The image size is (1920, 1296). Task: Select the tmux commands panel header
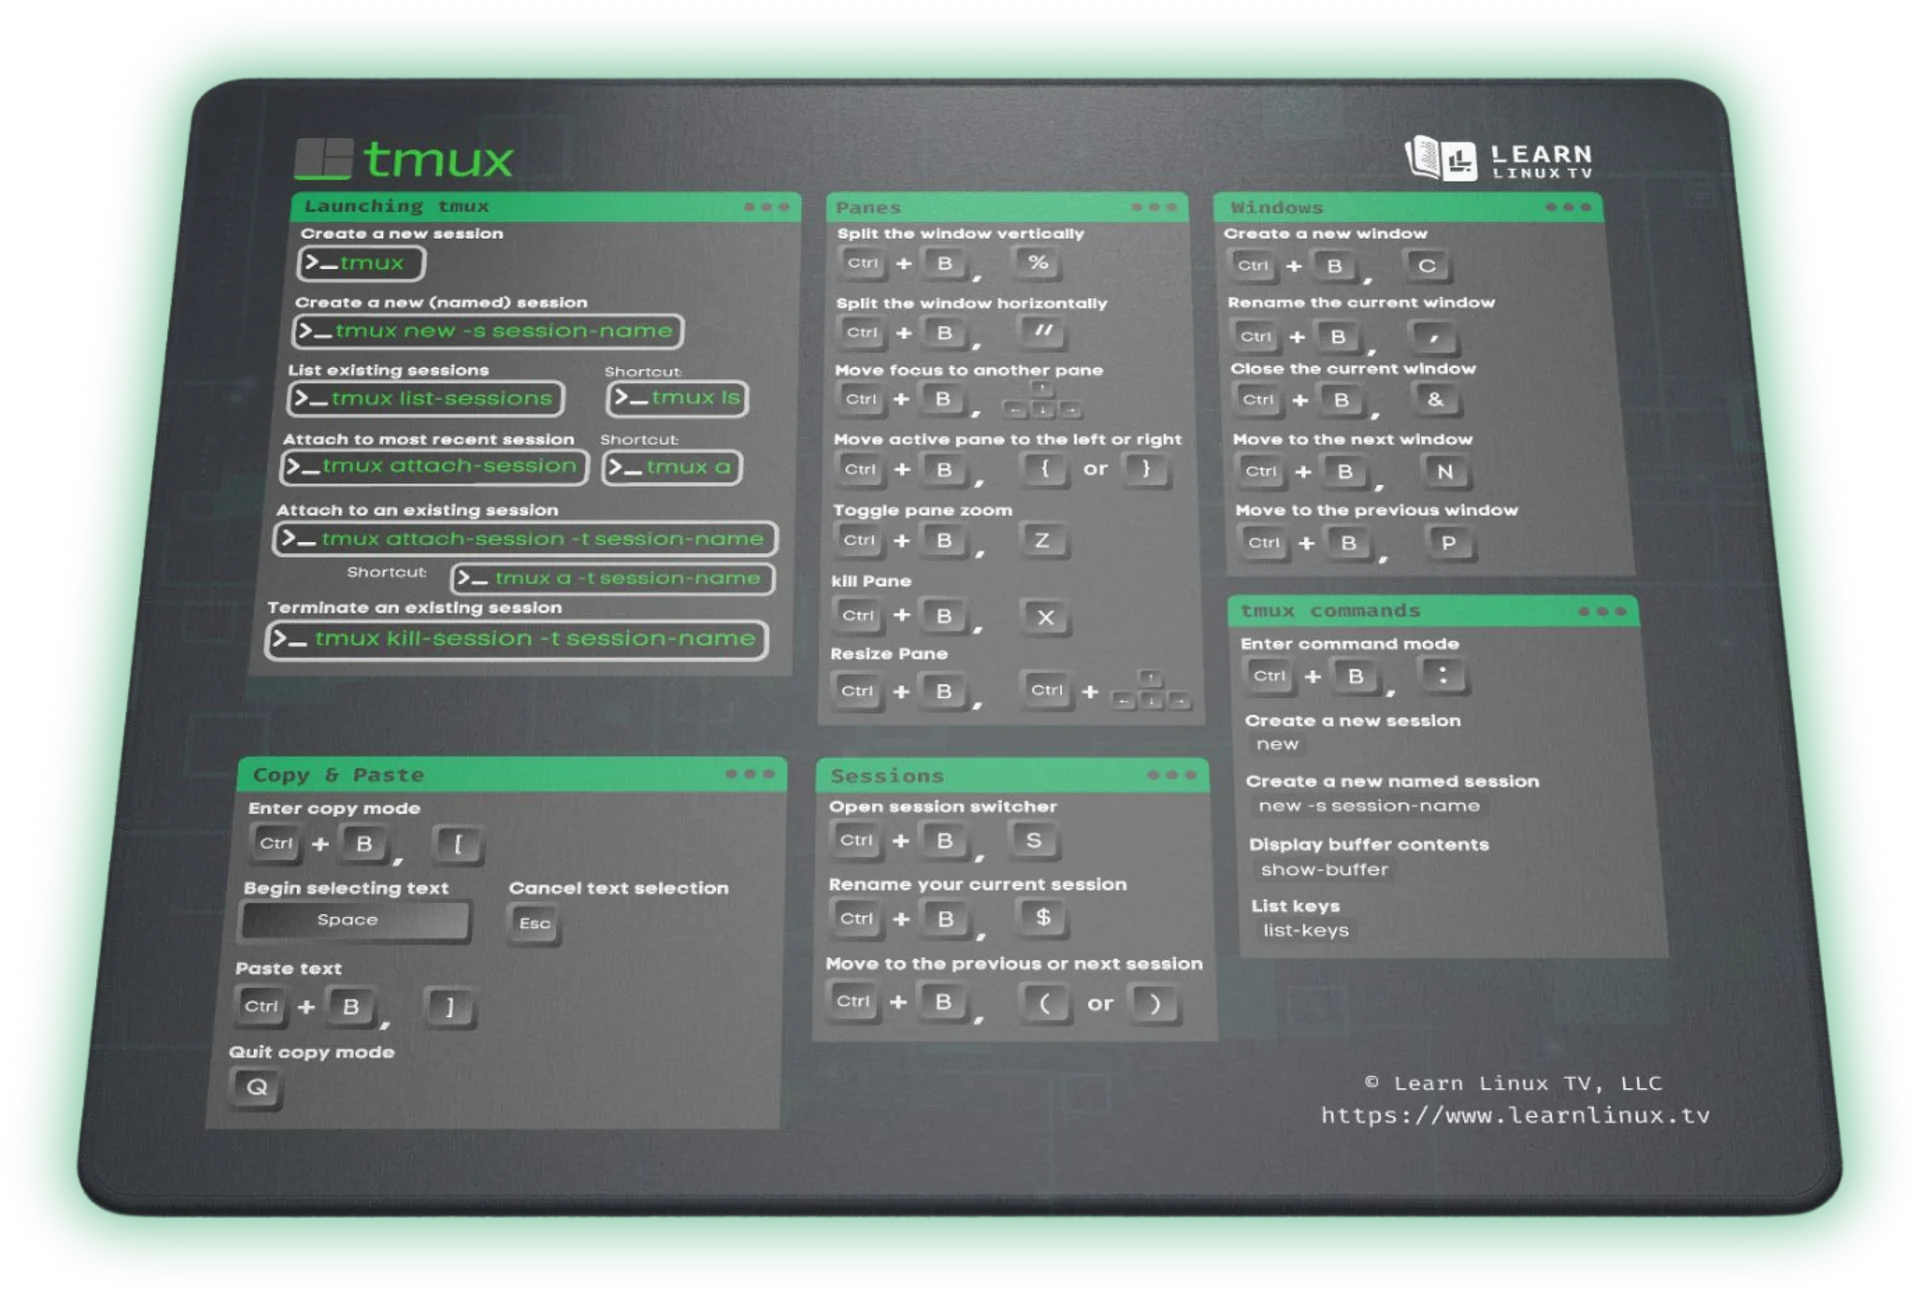(x=1433, y=611)
